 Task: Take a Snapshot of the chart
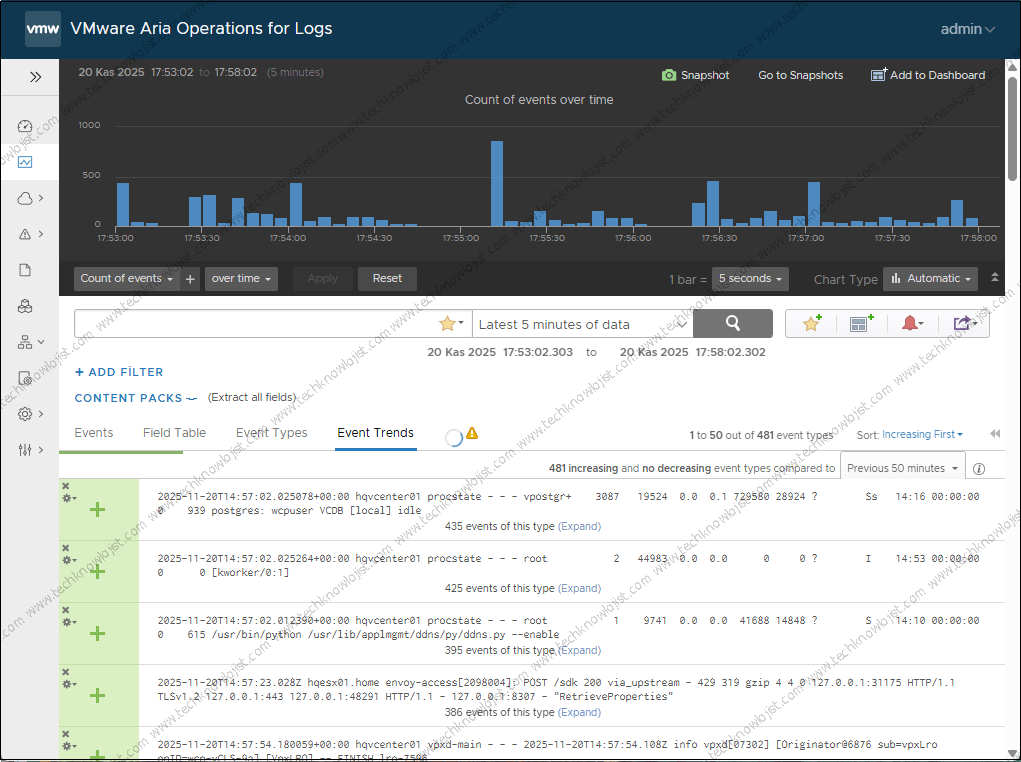(695, 75)
